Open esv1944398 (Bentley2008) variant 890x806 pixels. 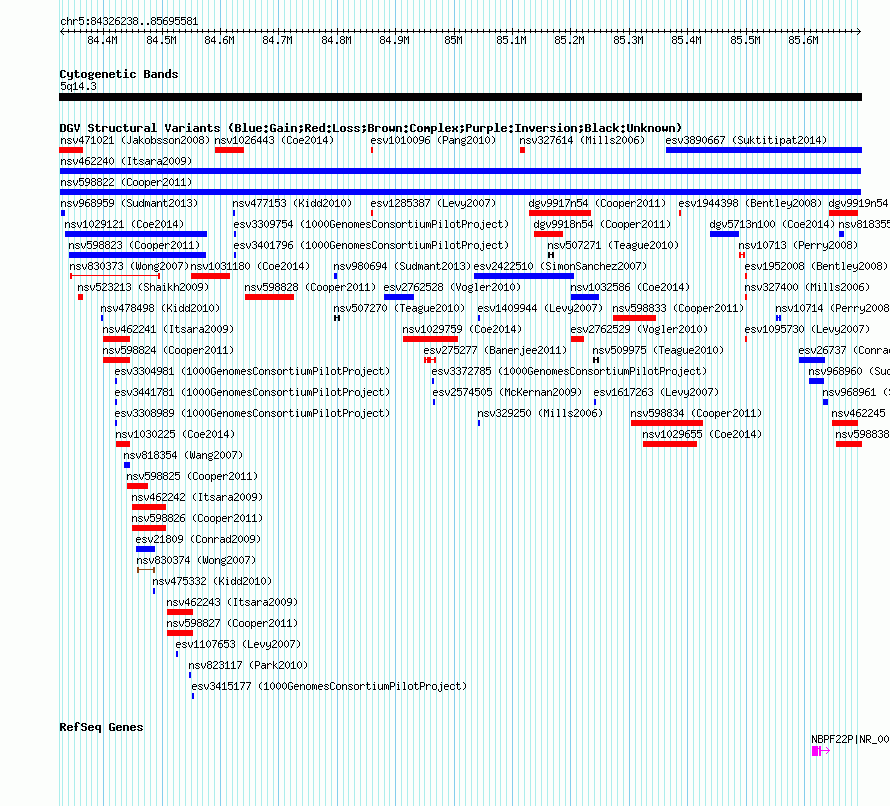point(750,203)
